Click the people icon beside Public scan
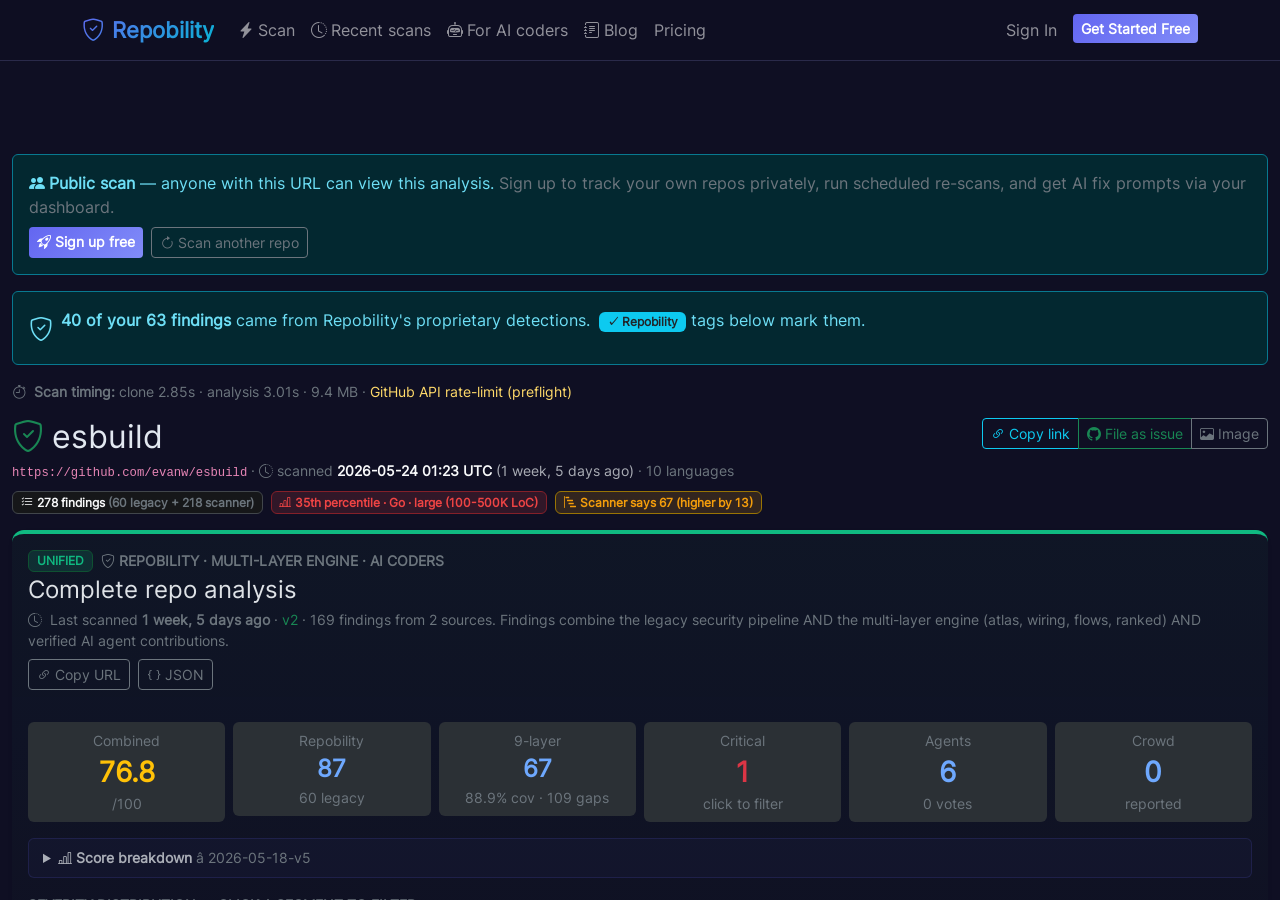The image size is (1280, 900). (37, 183)
